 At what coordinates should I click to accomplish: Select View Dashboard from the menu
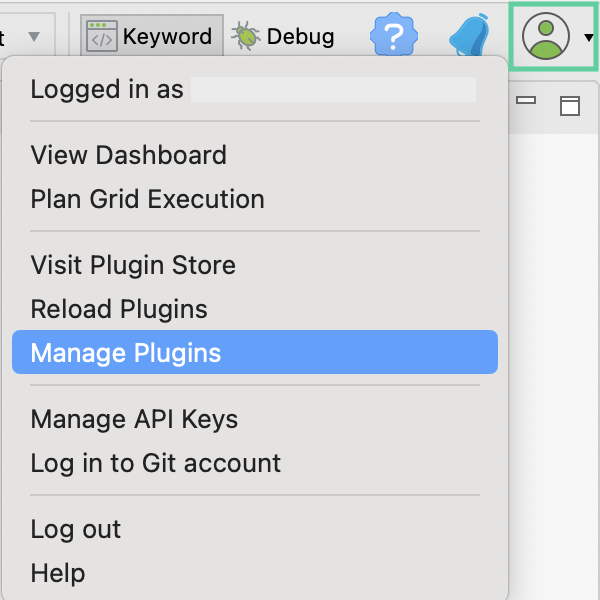129,155
